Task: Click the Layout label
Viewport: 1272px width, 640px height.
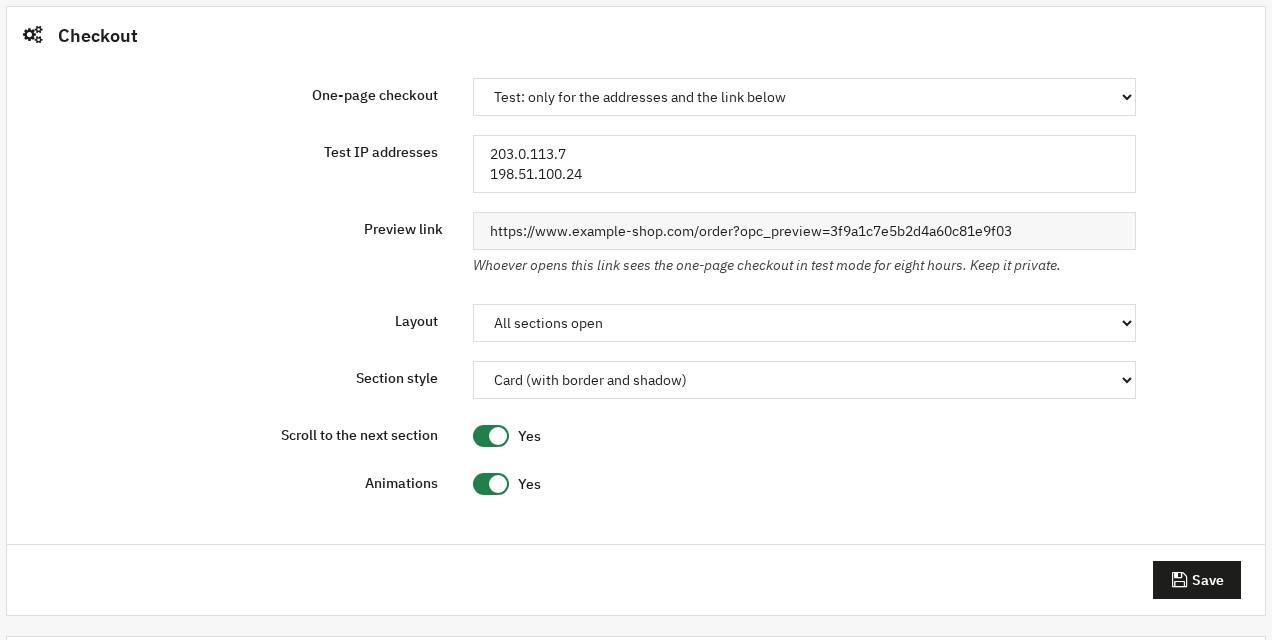Action: coord(416,322)
